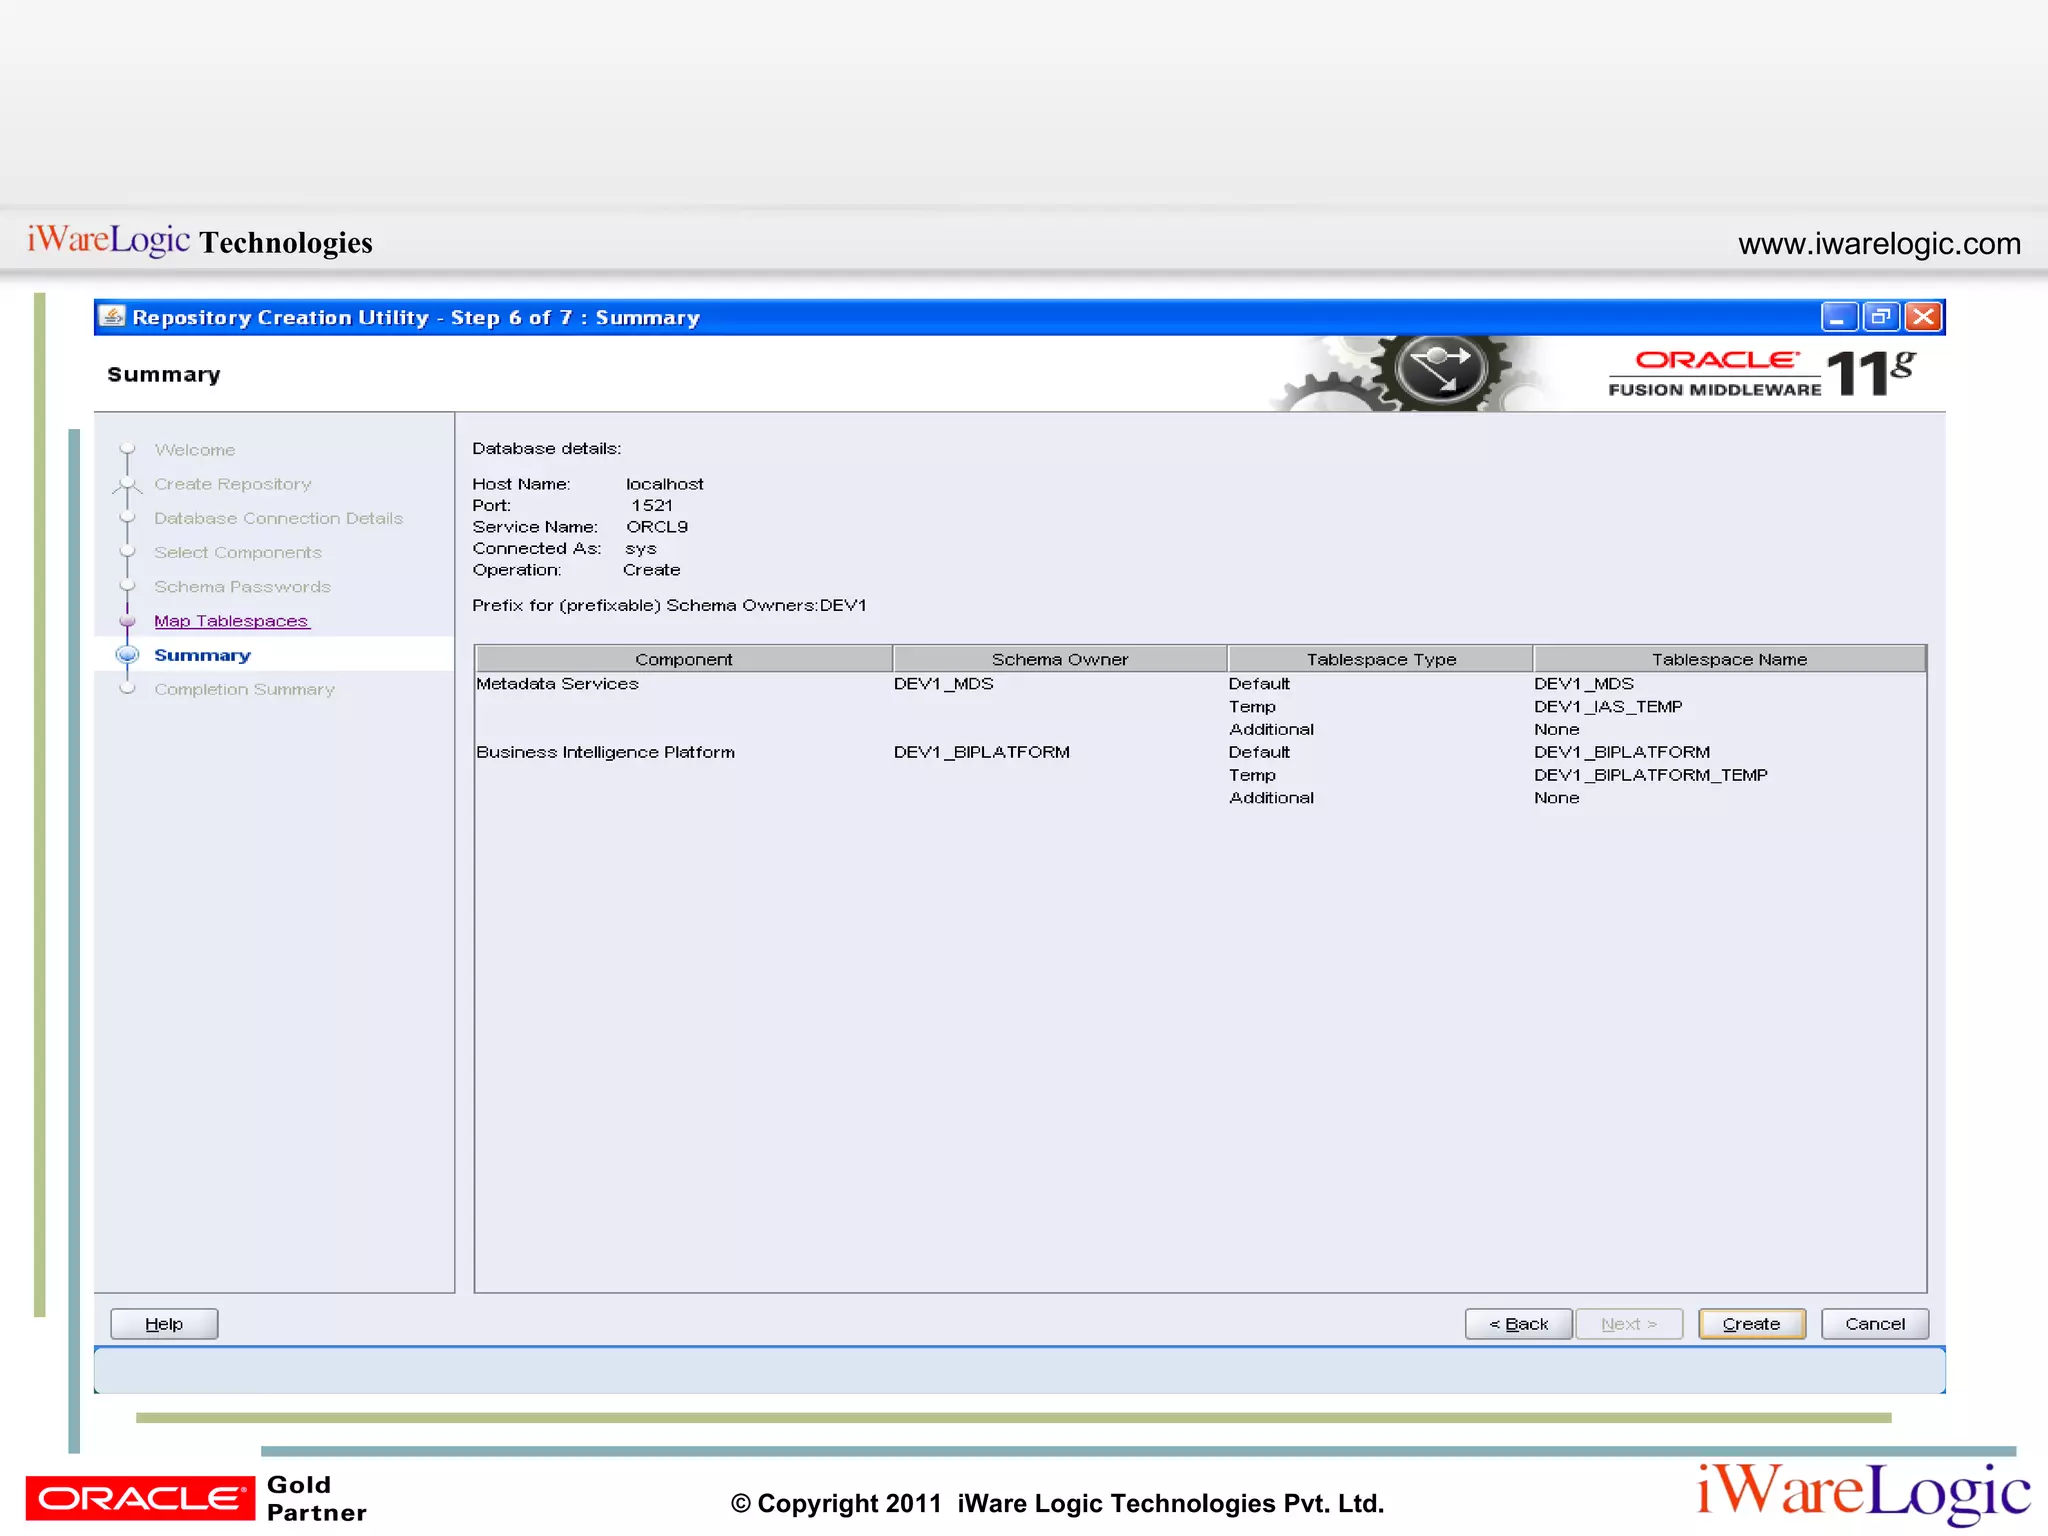Select the Summary step in the sidebar
The image size is (2048, 1536).
pos(202,655)
